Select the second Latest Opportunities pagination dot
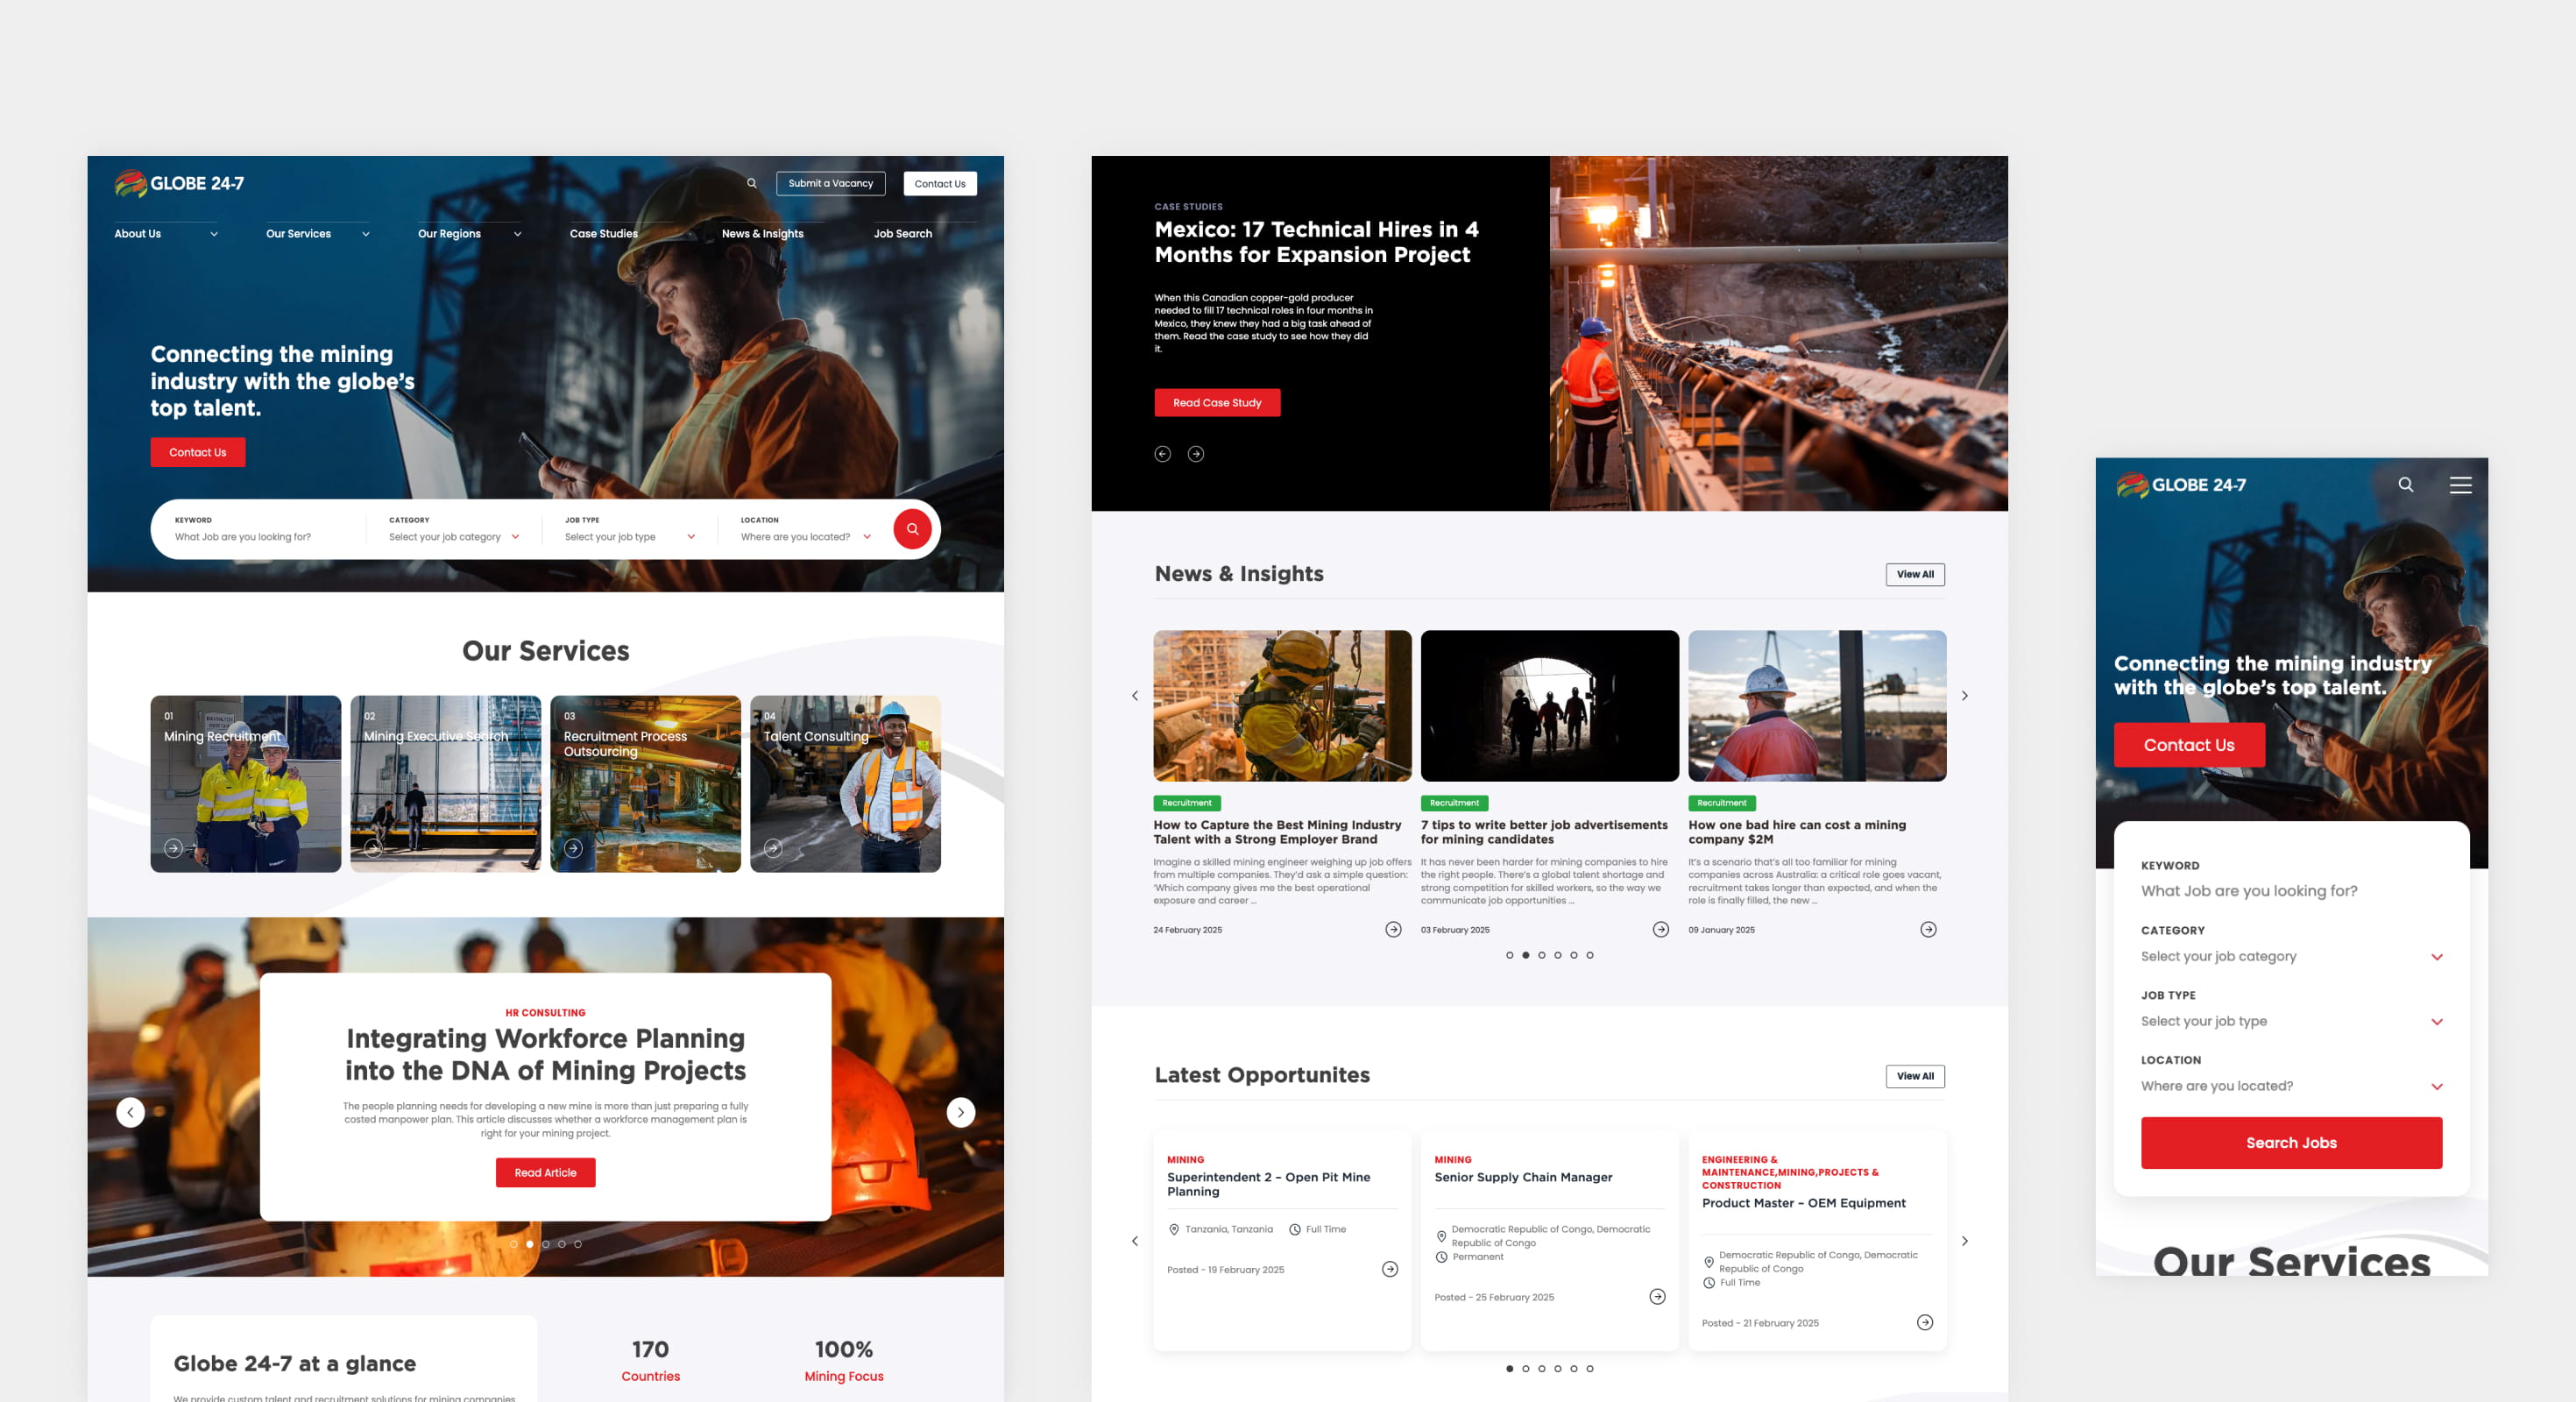 point(1525,1369)
